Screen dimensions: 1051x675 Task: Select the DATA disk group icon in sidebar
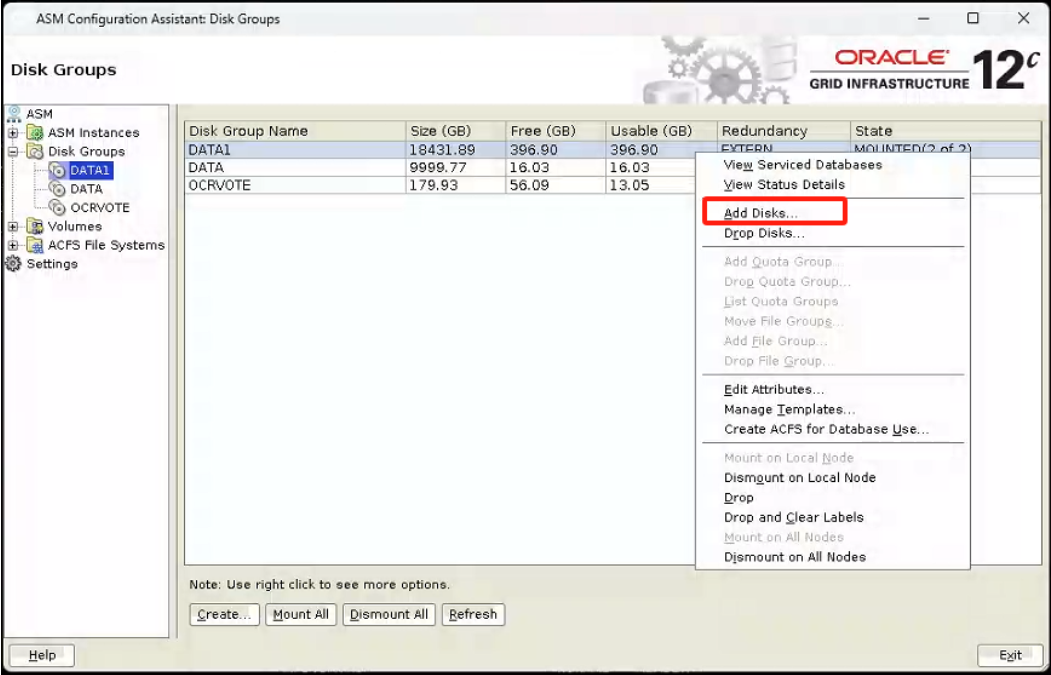(x=57, y=188)
